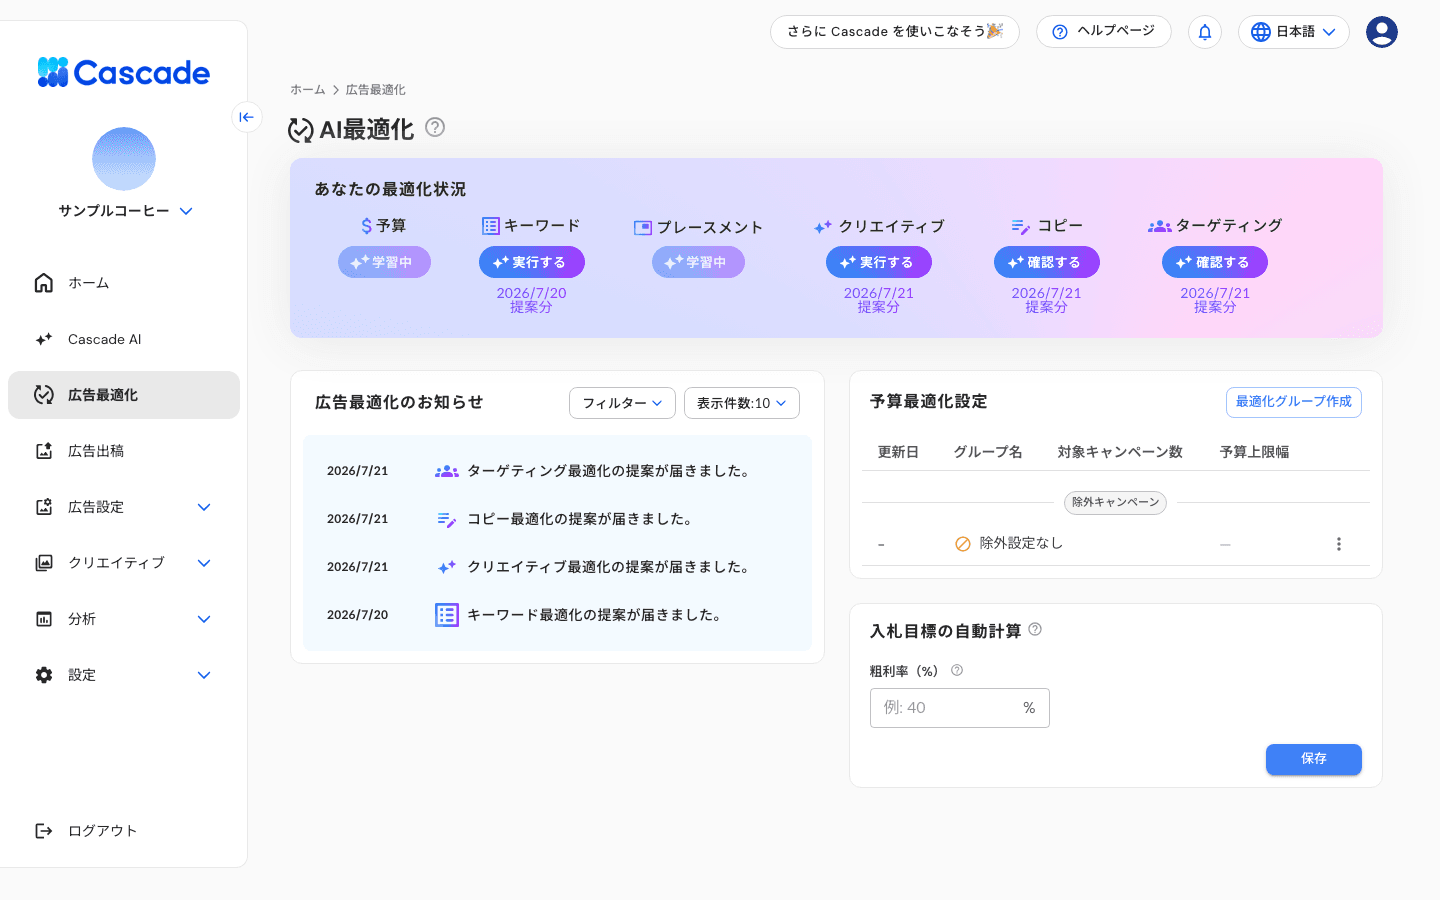Click the 保存 button
The image size is (1440, 900).
click(x=1314, y=759)
